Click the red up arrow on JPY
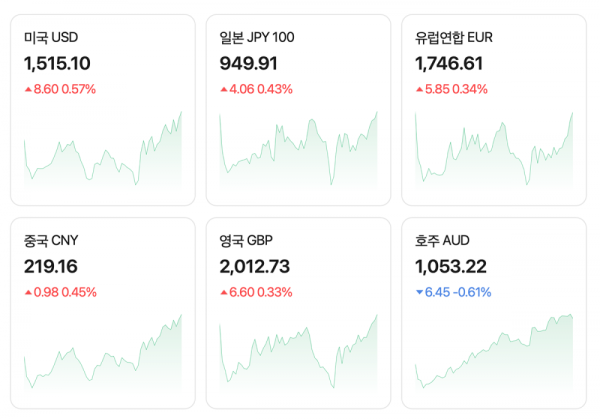This screenshot has height=419, width=600. (x=224, y=90)
